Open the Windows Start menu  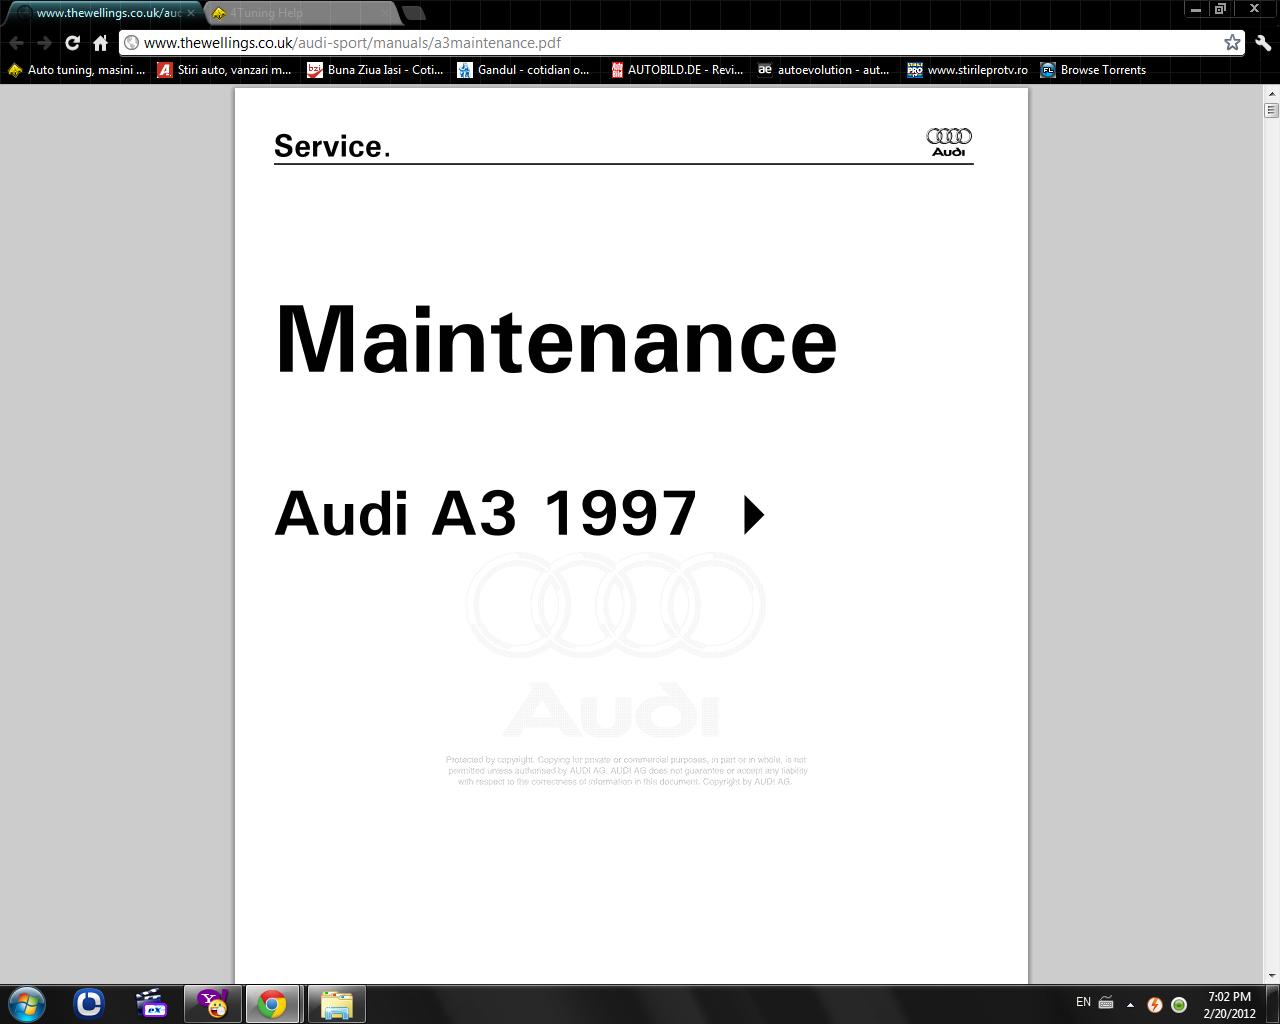point(27,1004)
